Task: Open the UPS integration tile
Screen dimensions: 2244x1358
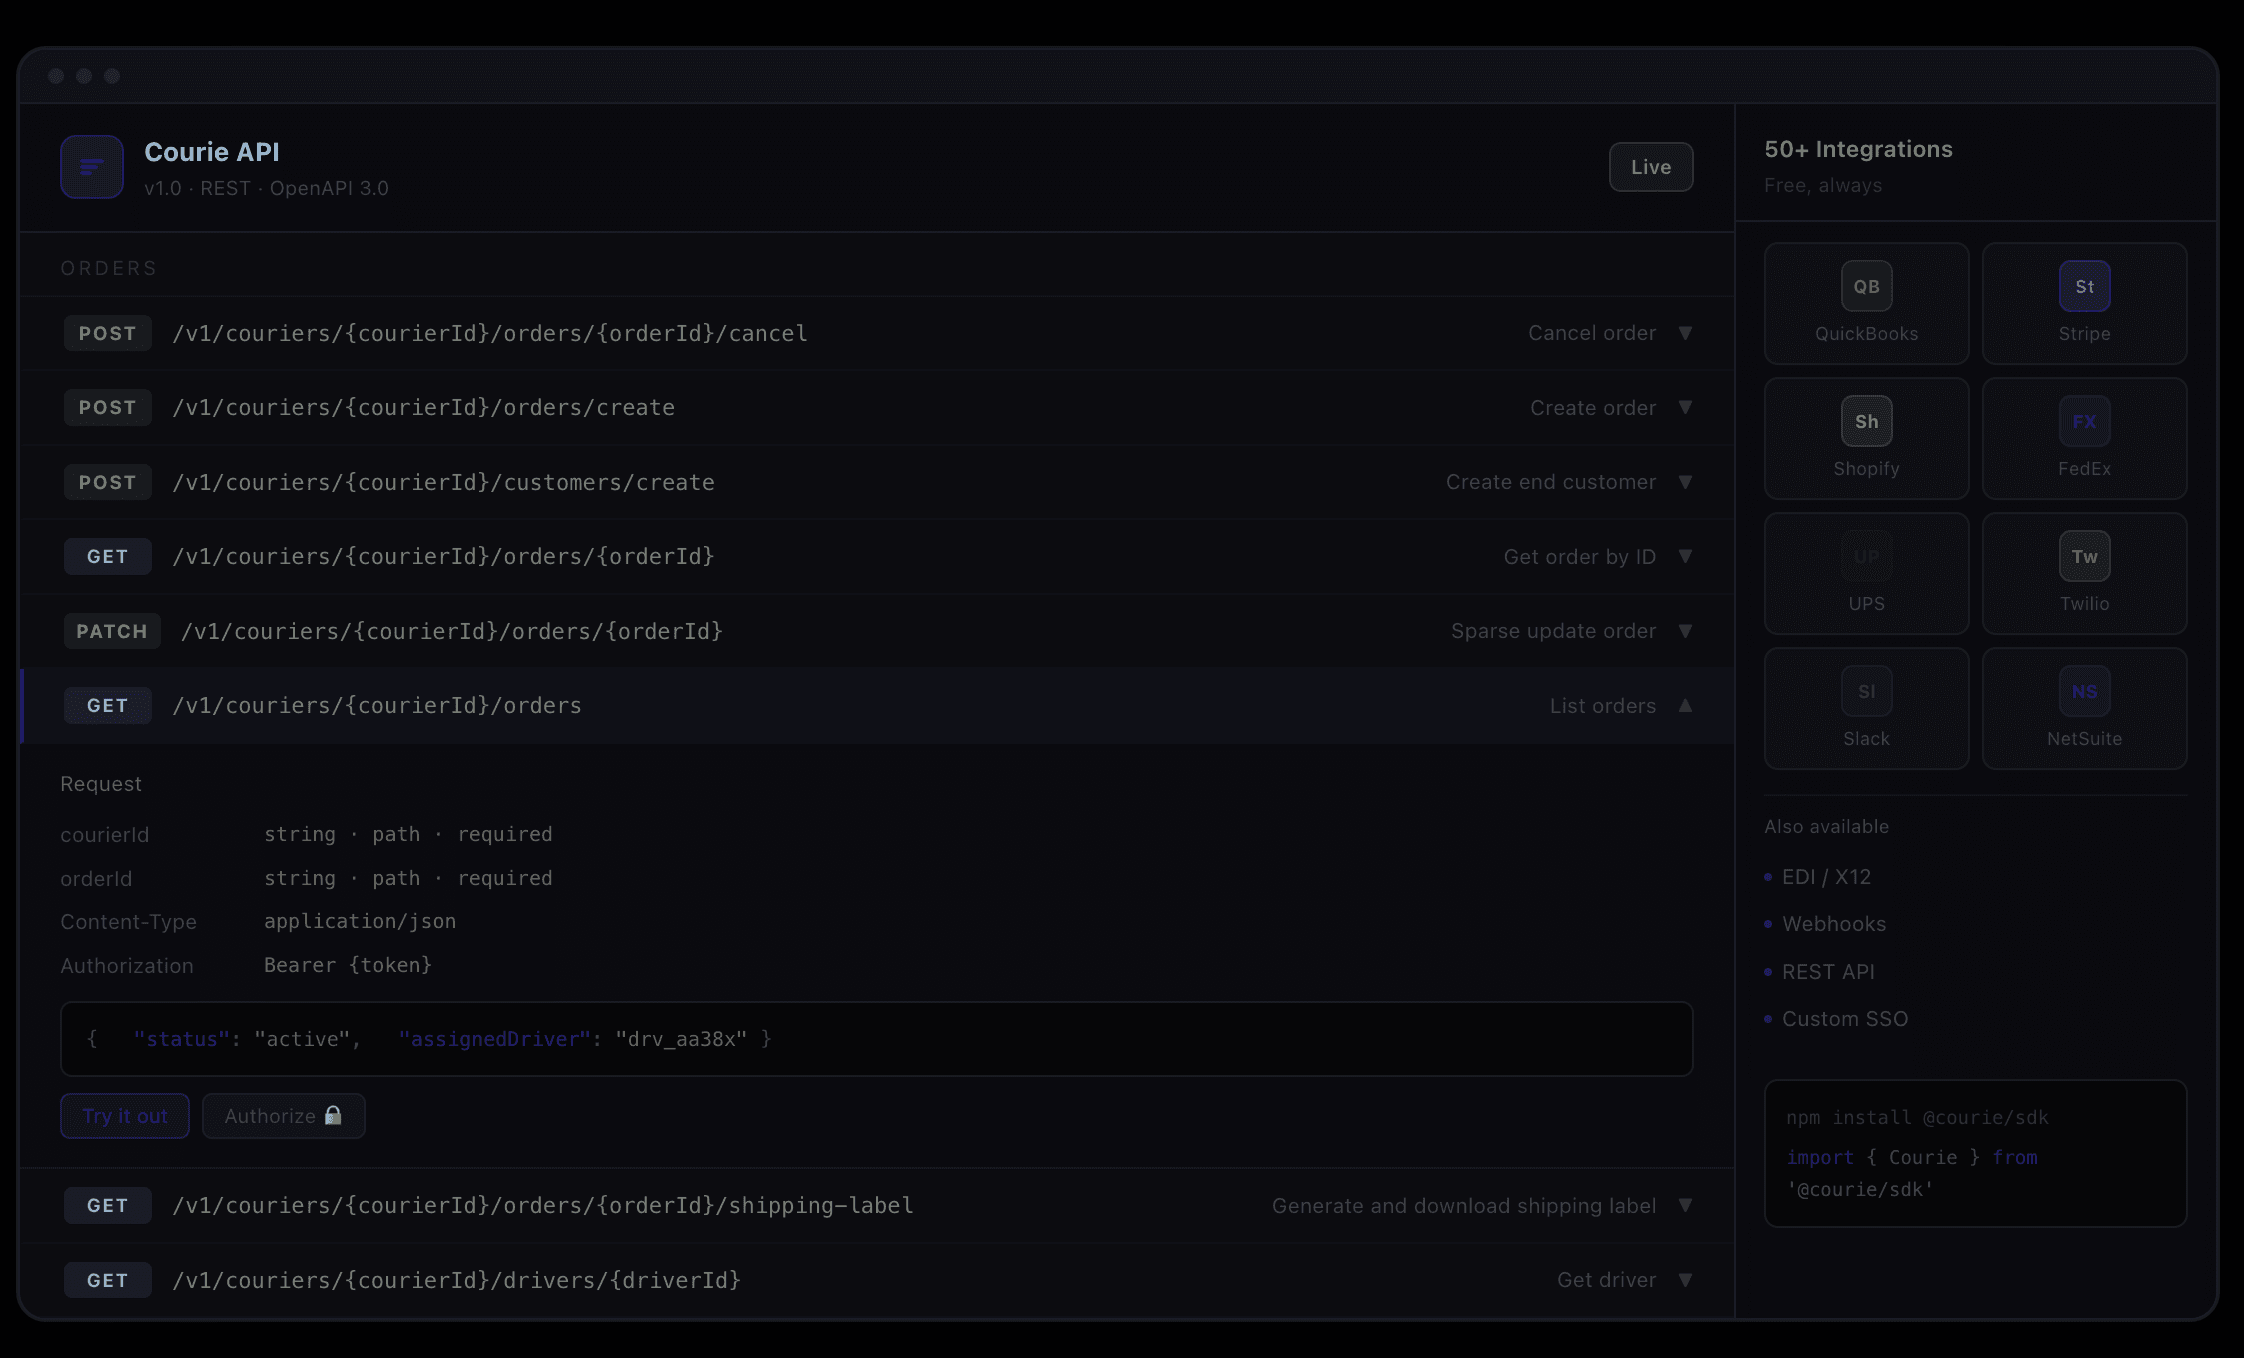Action: pos(1866,573)
